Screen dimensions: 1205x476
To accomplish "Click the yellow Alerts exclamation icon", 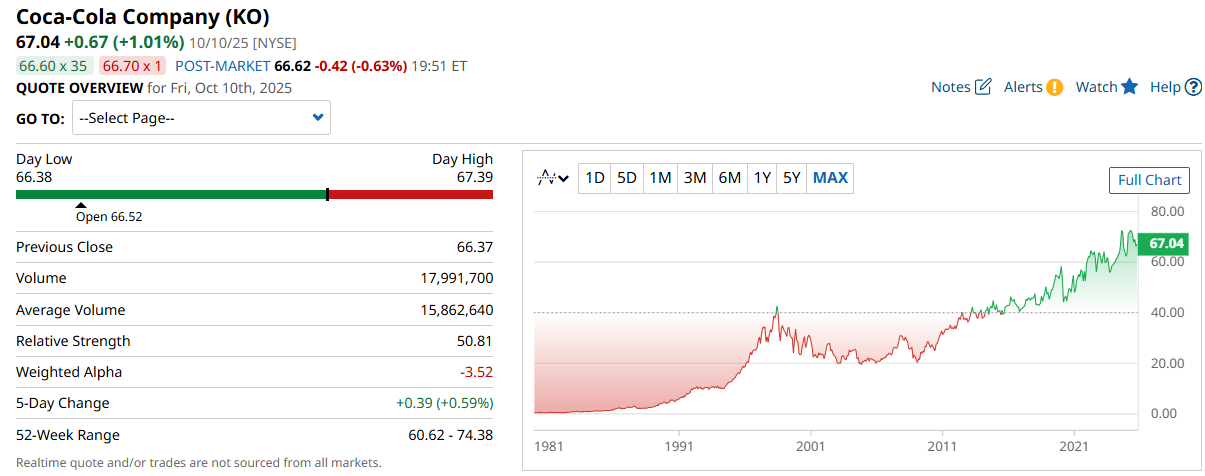I will [1054, 87].
